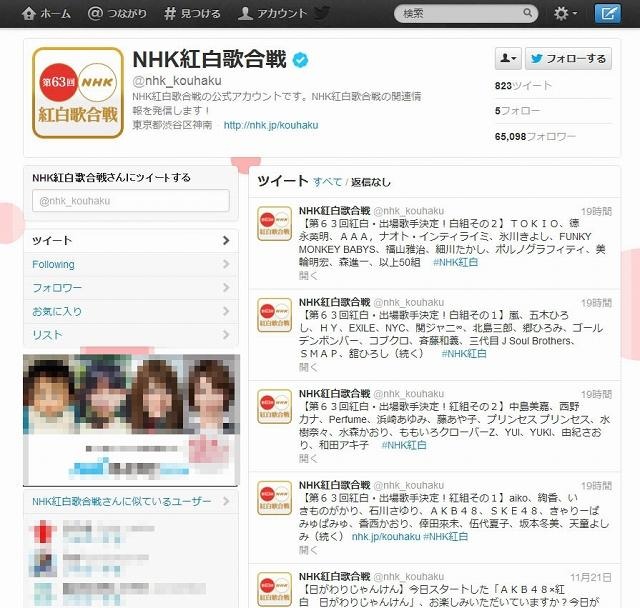Image resolution: width=640 pixels, height=608 pixels.
Task: Open the 823 tweets (ツイート) count
Action: pyautogui.click(x=523, y=86)
